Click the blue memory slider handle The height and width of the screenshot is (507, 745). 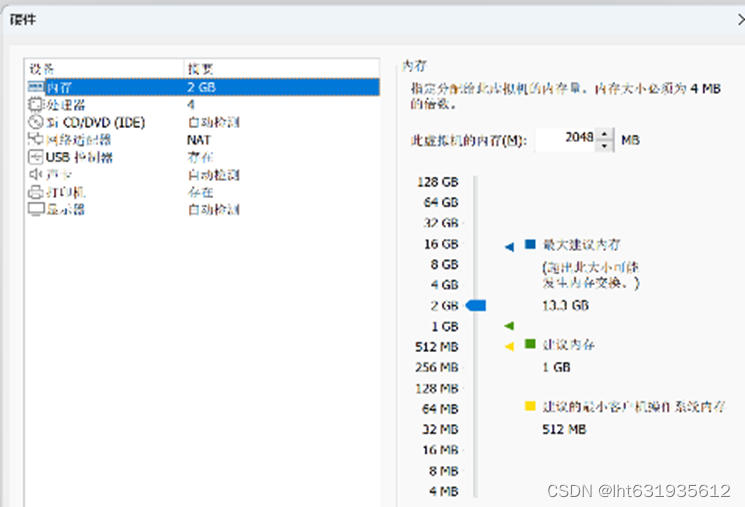tap(476, 306)
